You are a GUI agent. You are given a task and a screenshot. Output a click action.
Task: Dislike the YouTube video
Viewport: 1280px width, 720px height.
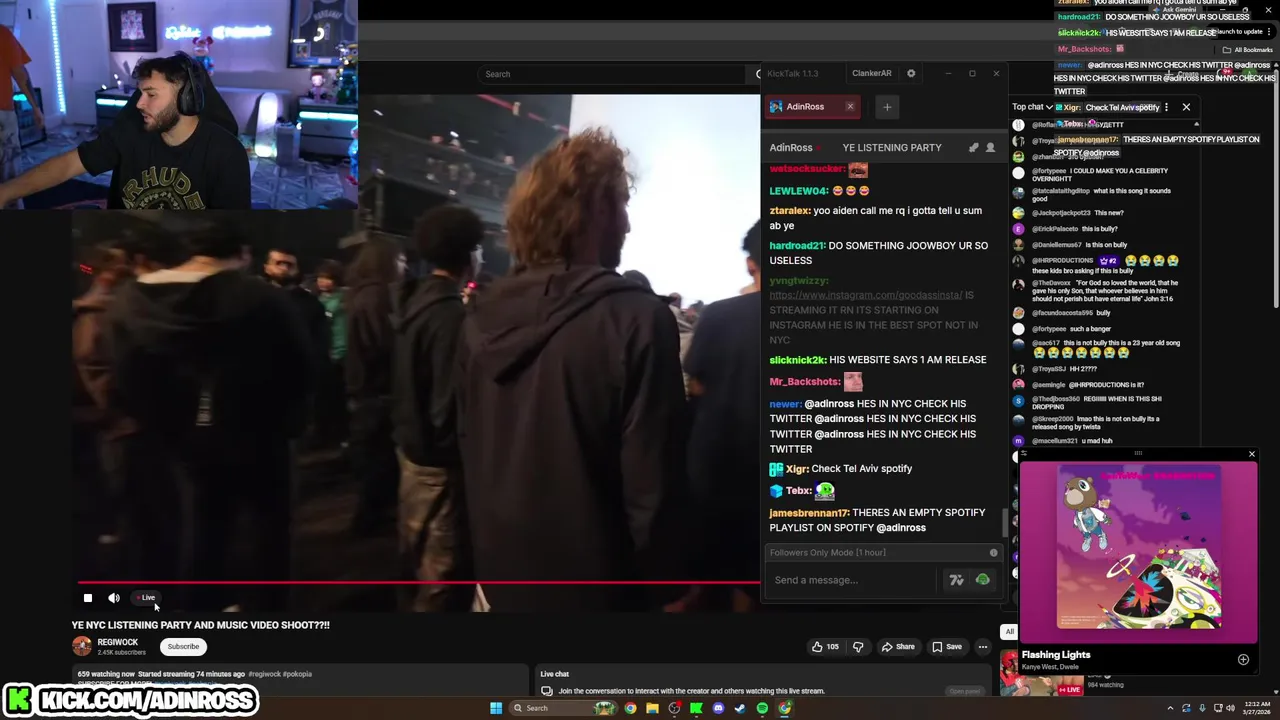pos(858,647)
